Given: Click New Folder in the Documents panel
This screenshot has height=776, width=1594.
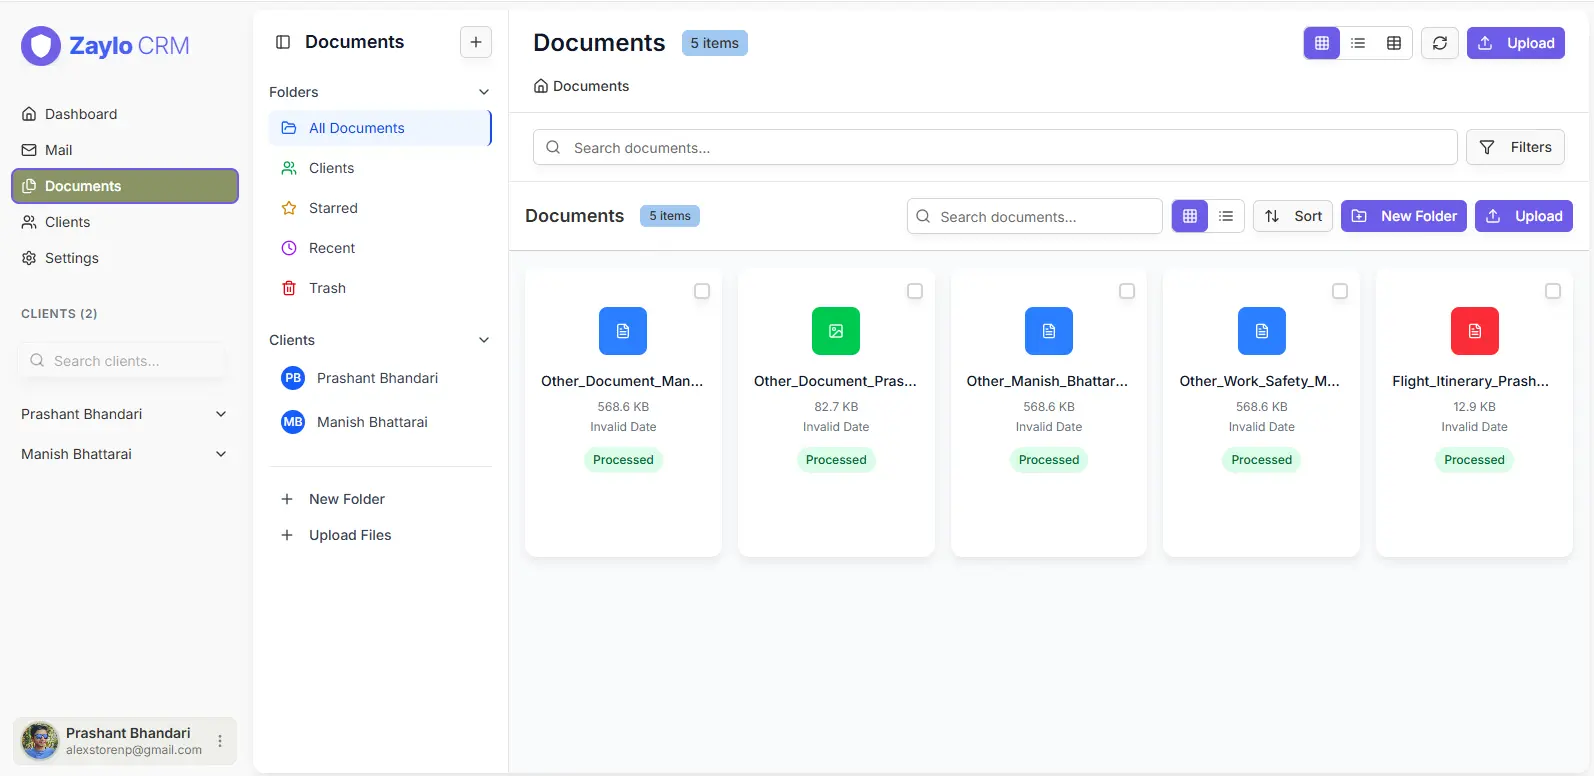Looking at the screenshot, I should [x=380, y=499].
